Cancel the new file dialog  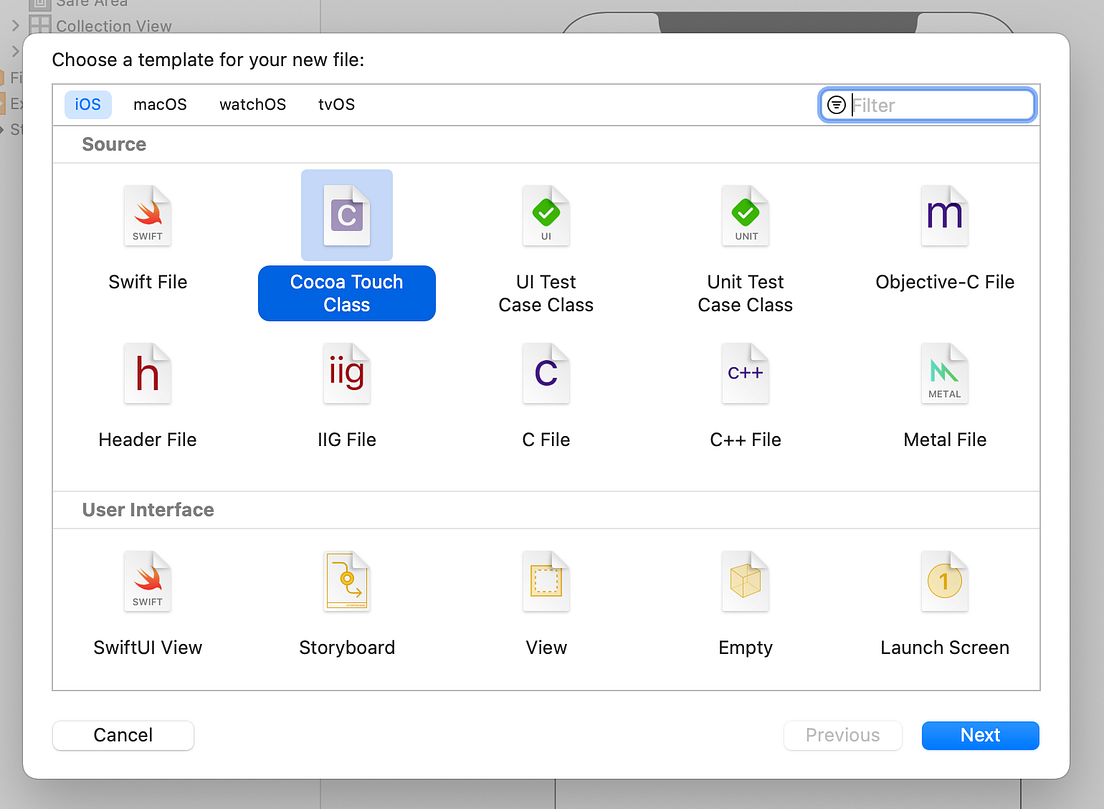(122, 735)
